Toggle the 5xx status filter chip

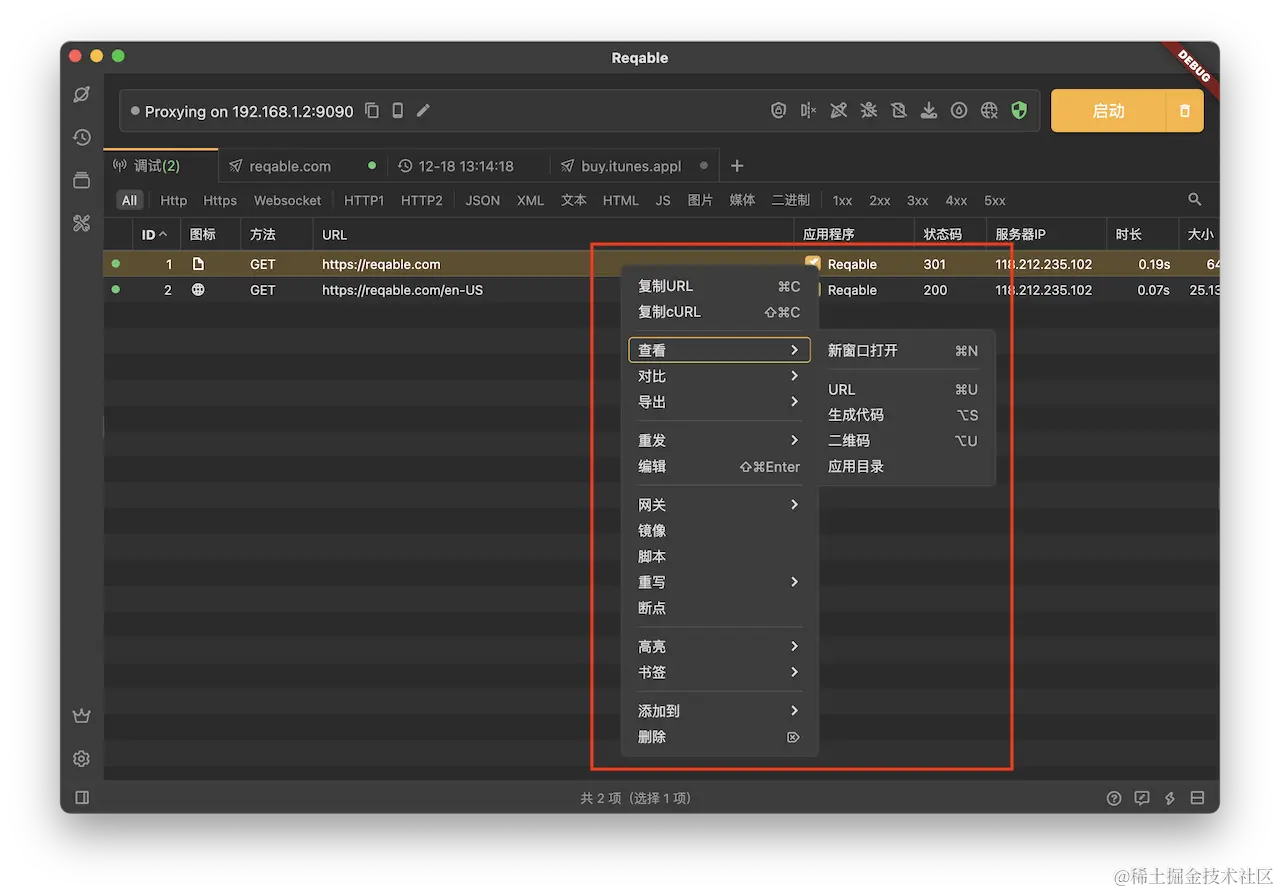995,200
